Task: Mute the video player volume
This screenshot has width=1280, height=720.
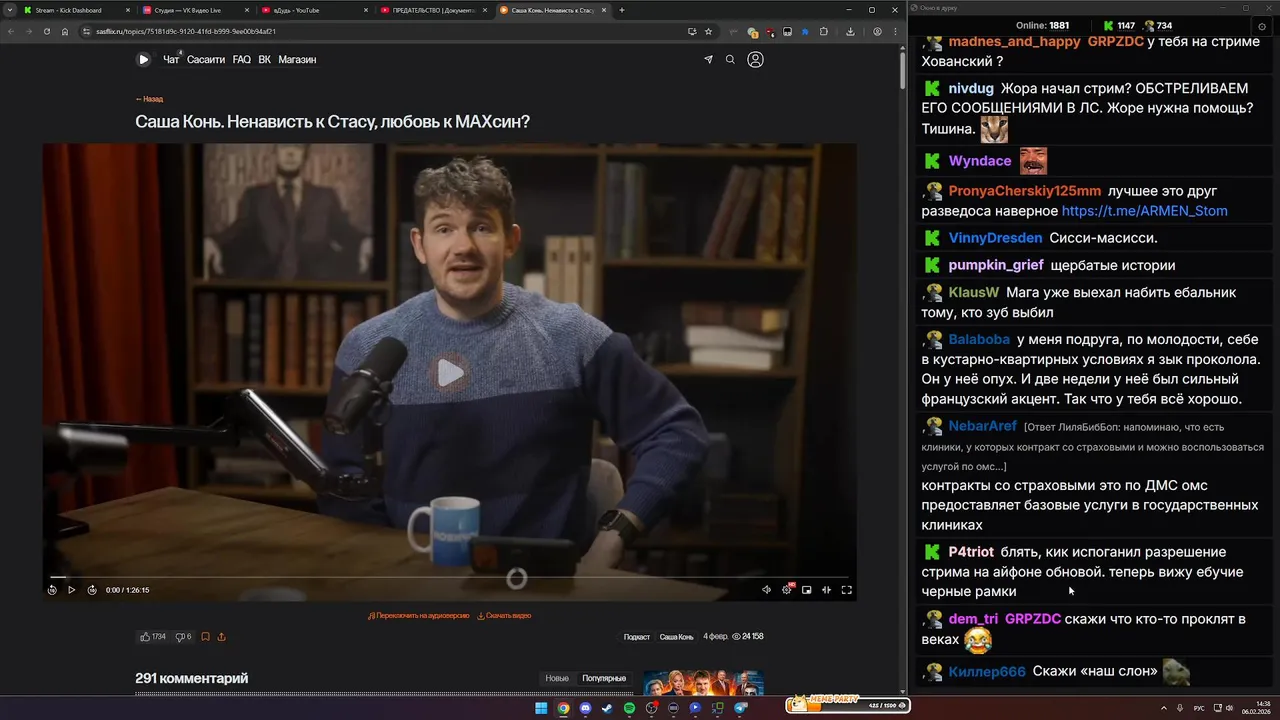Action: tap(767, 590)
